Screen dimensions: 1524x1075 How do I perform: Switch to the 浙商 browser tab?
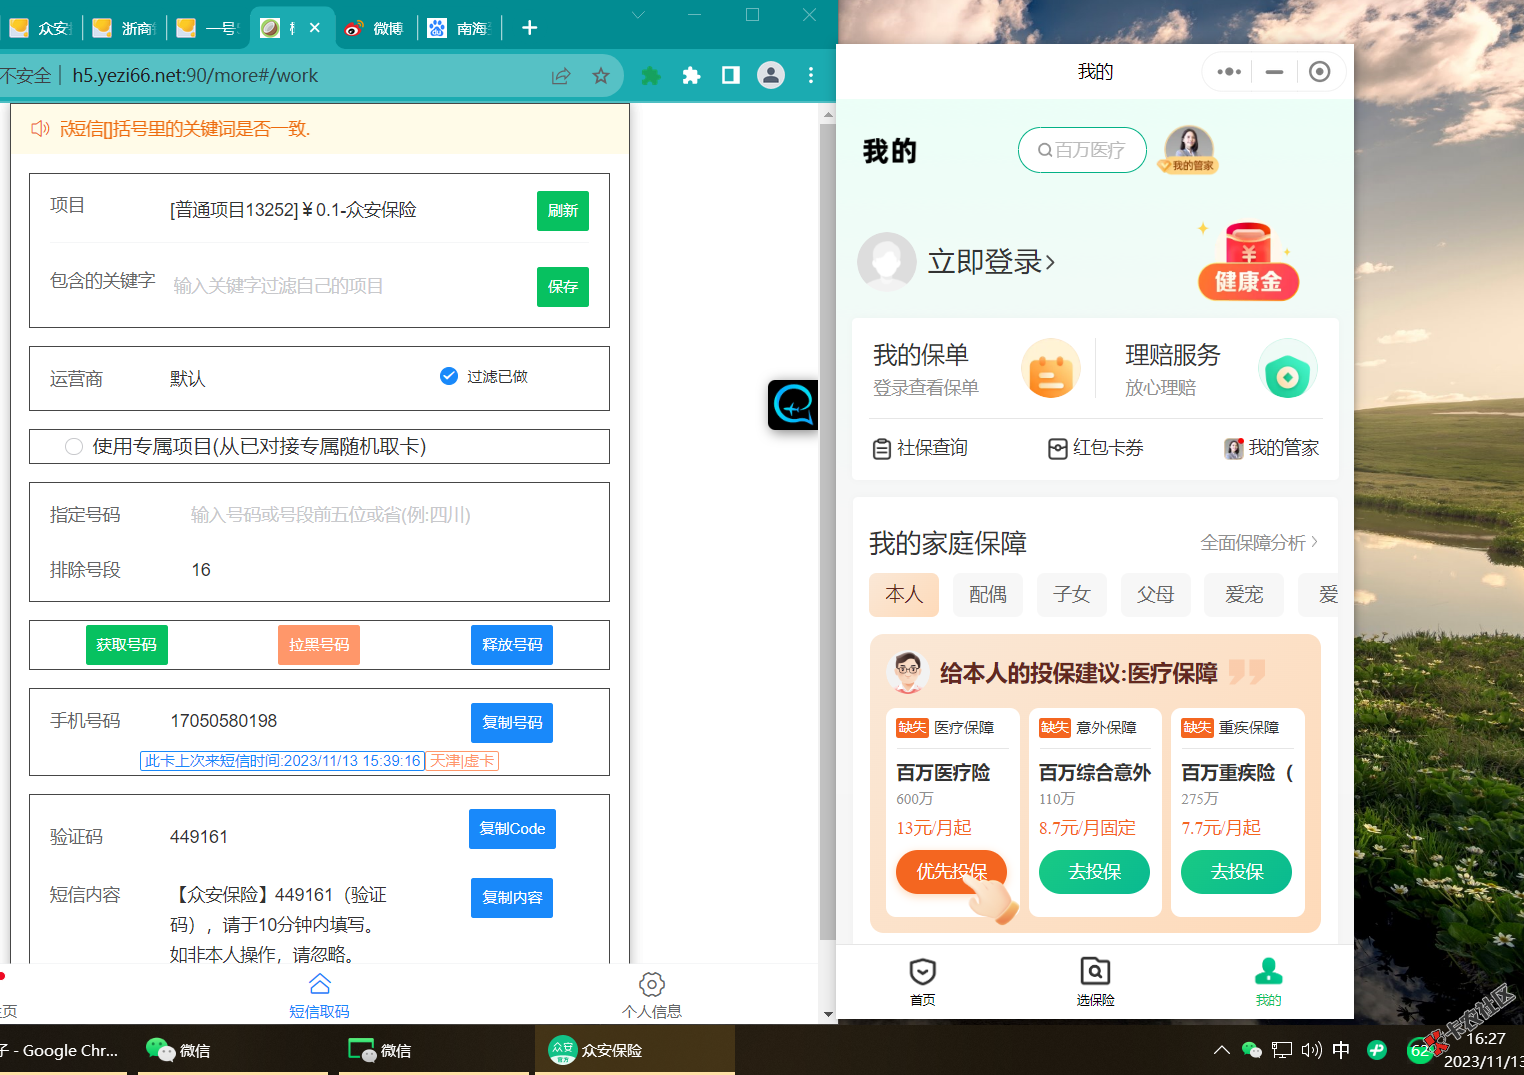tap(124, 28)
